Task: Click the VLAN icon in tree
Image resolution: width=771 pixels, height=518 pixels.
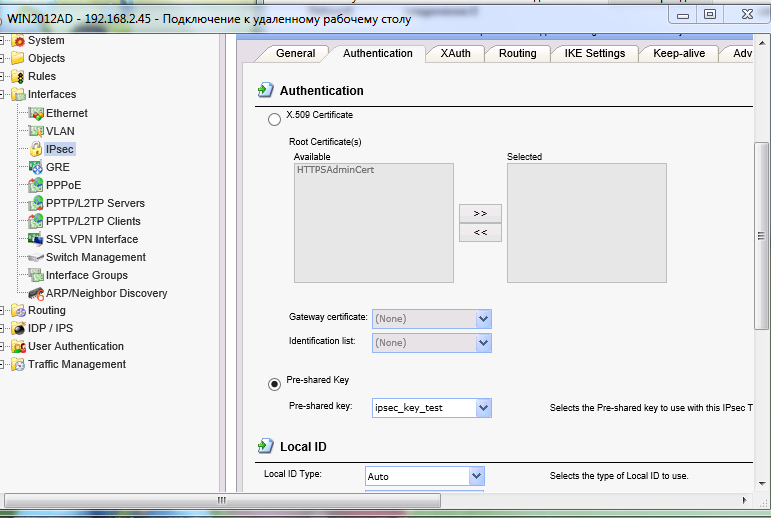Action: click(36, 131)
